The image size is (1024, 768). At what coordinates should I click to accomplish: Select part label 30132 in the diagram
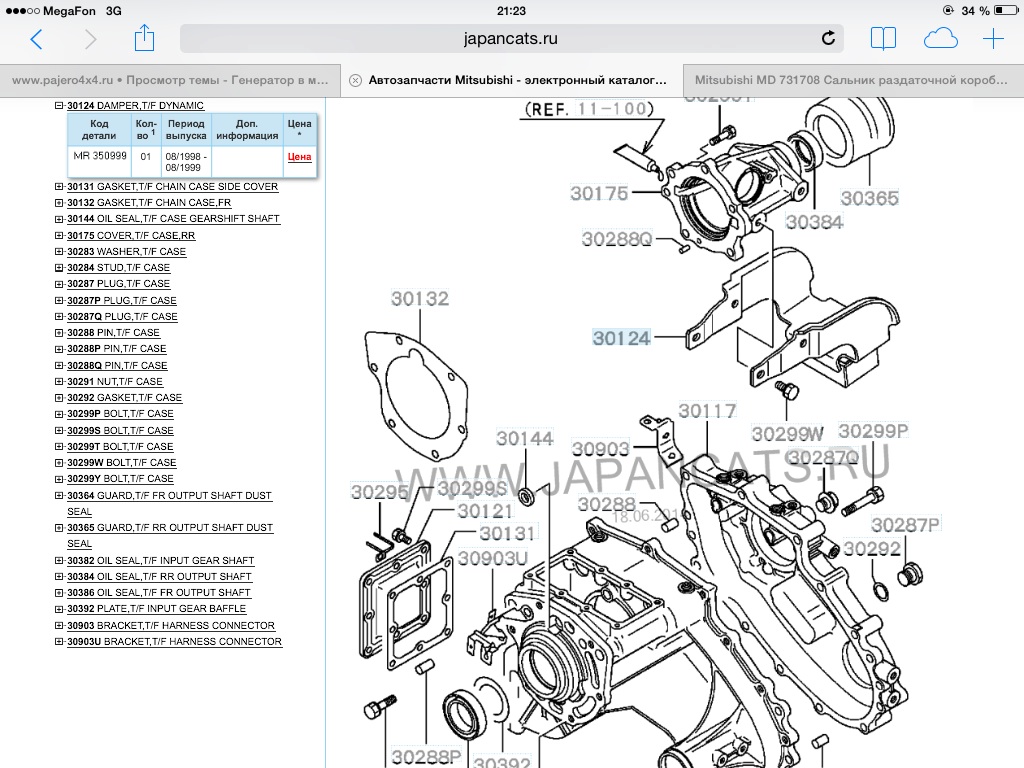[x=419, y=299]
